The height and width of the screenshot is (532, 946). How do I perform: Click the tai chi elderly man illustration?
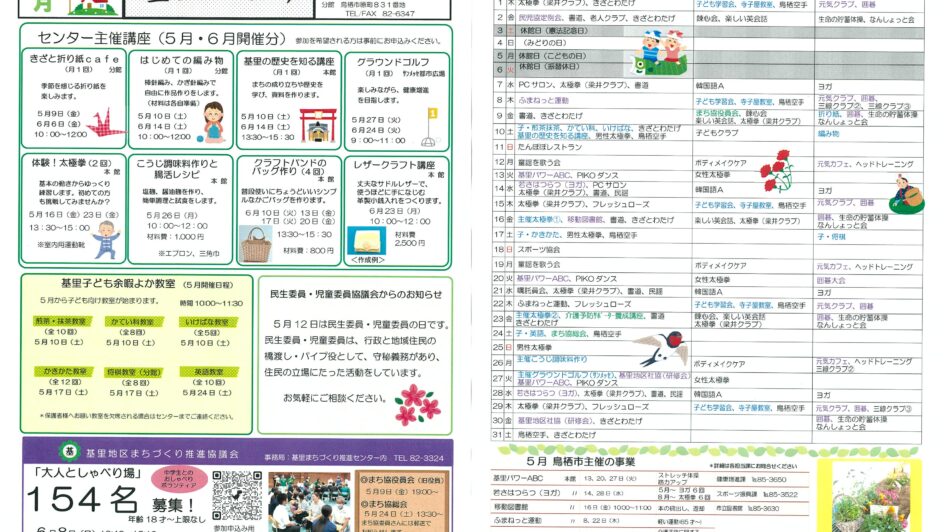coord(107,239)
